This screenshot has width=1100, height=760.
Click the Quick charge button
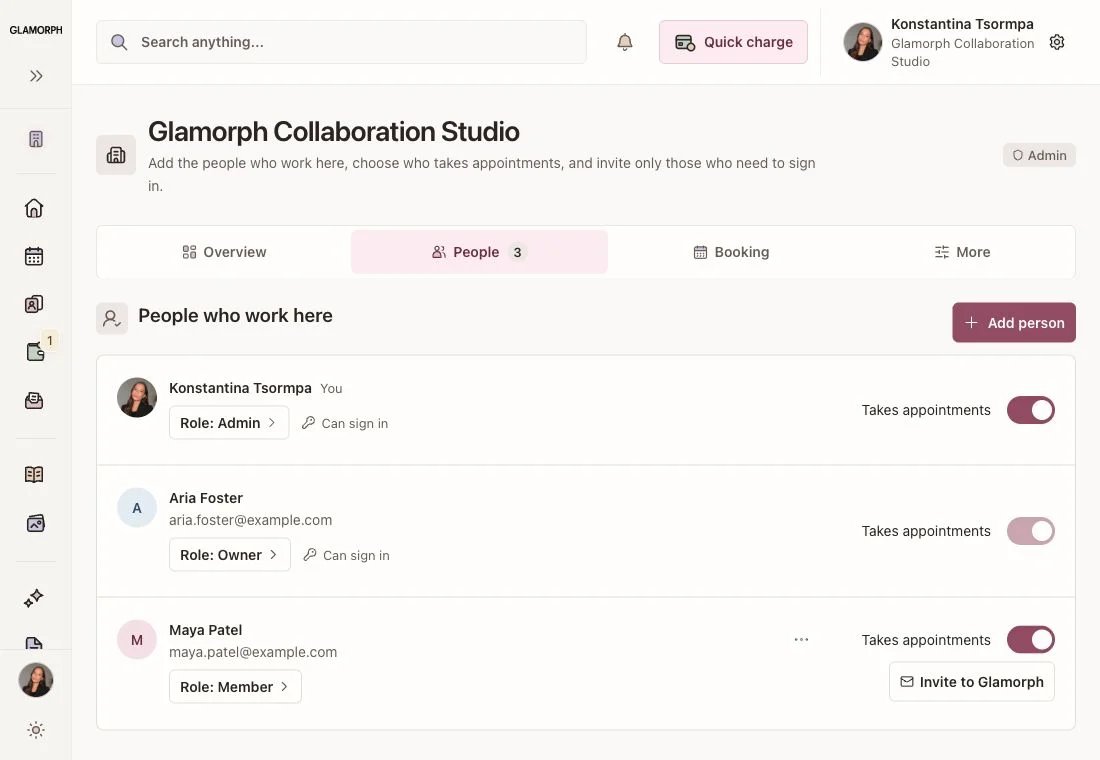pos(733,42)
